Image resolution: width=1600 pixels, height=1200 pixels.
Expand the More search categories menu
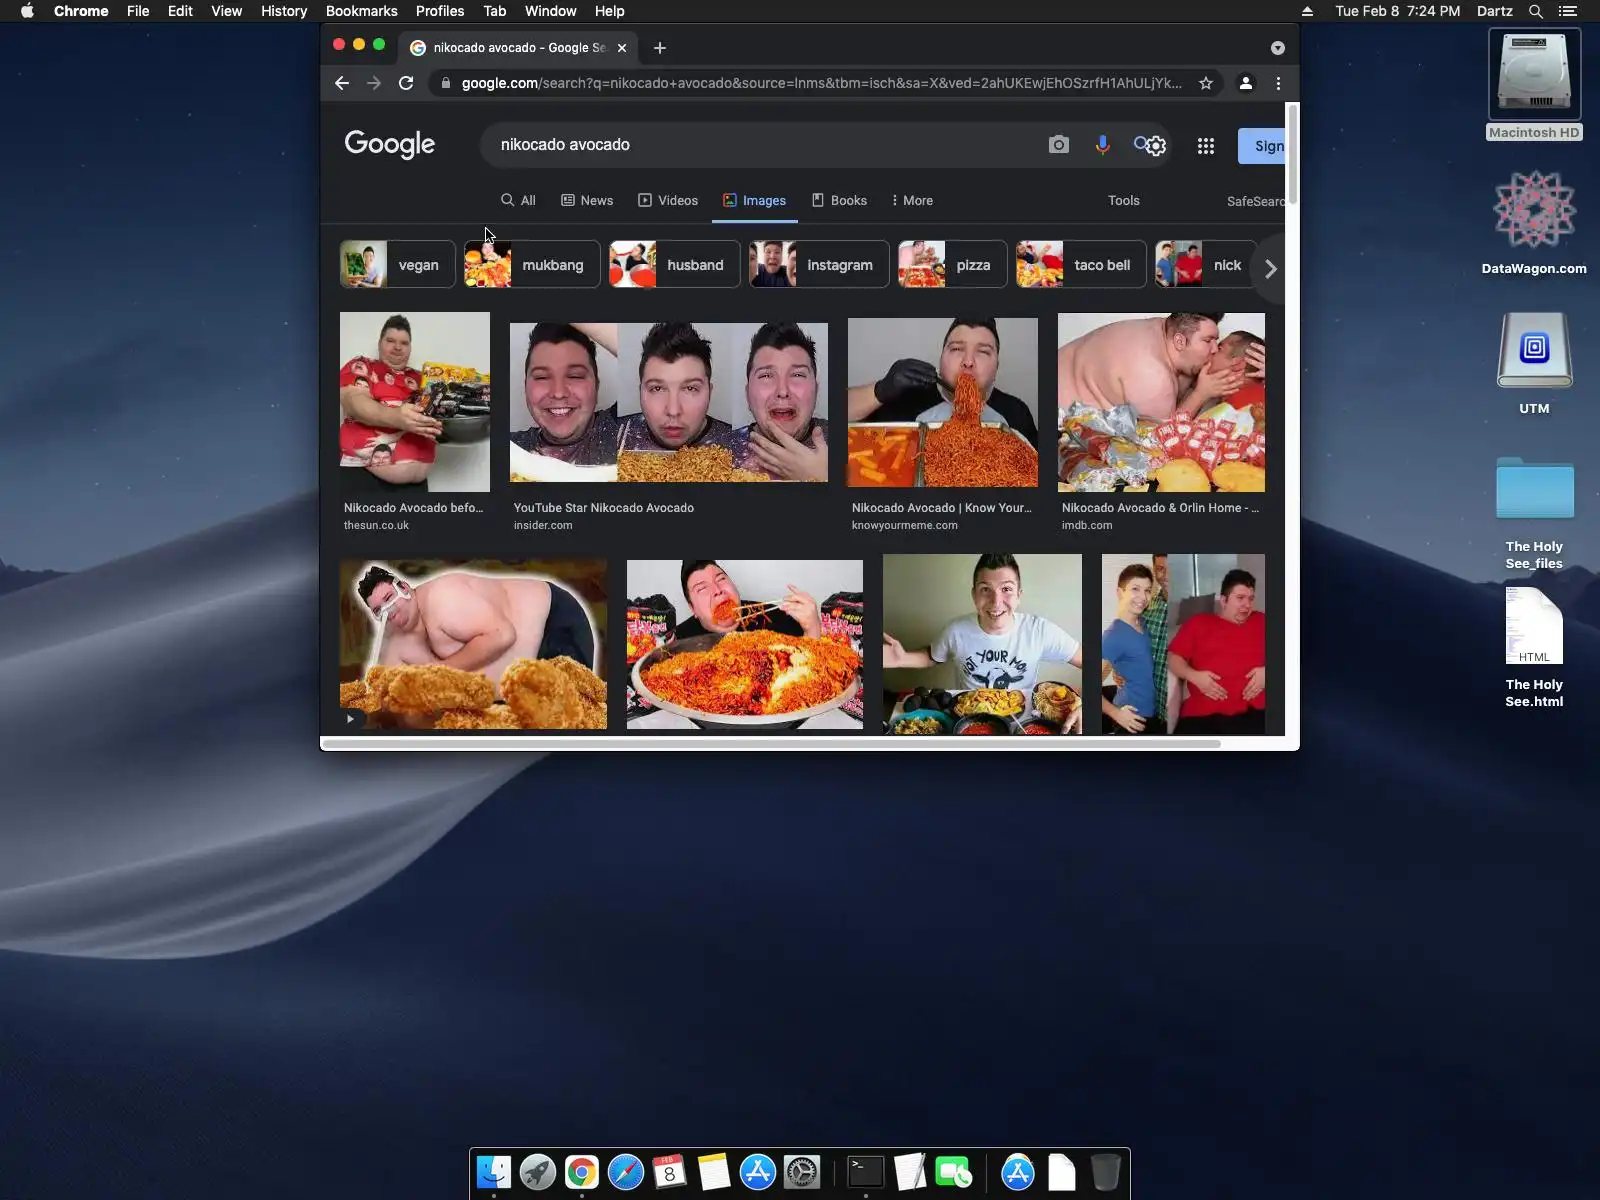coord(912,200)
